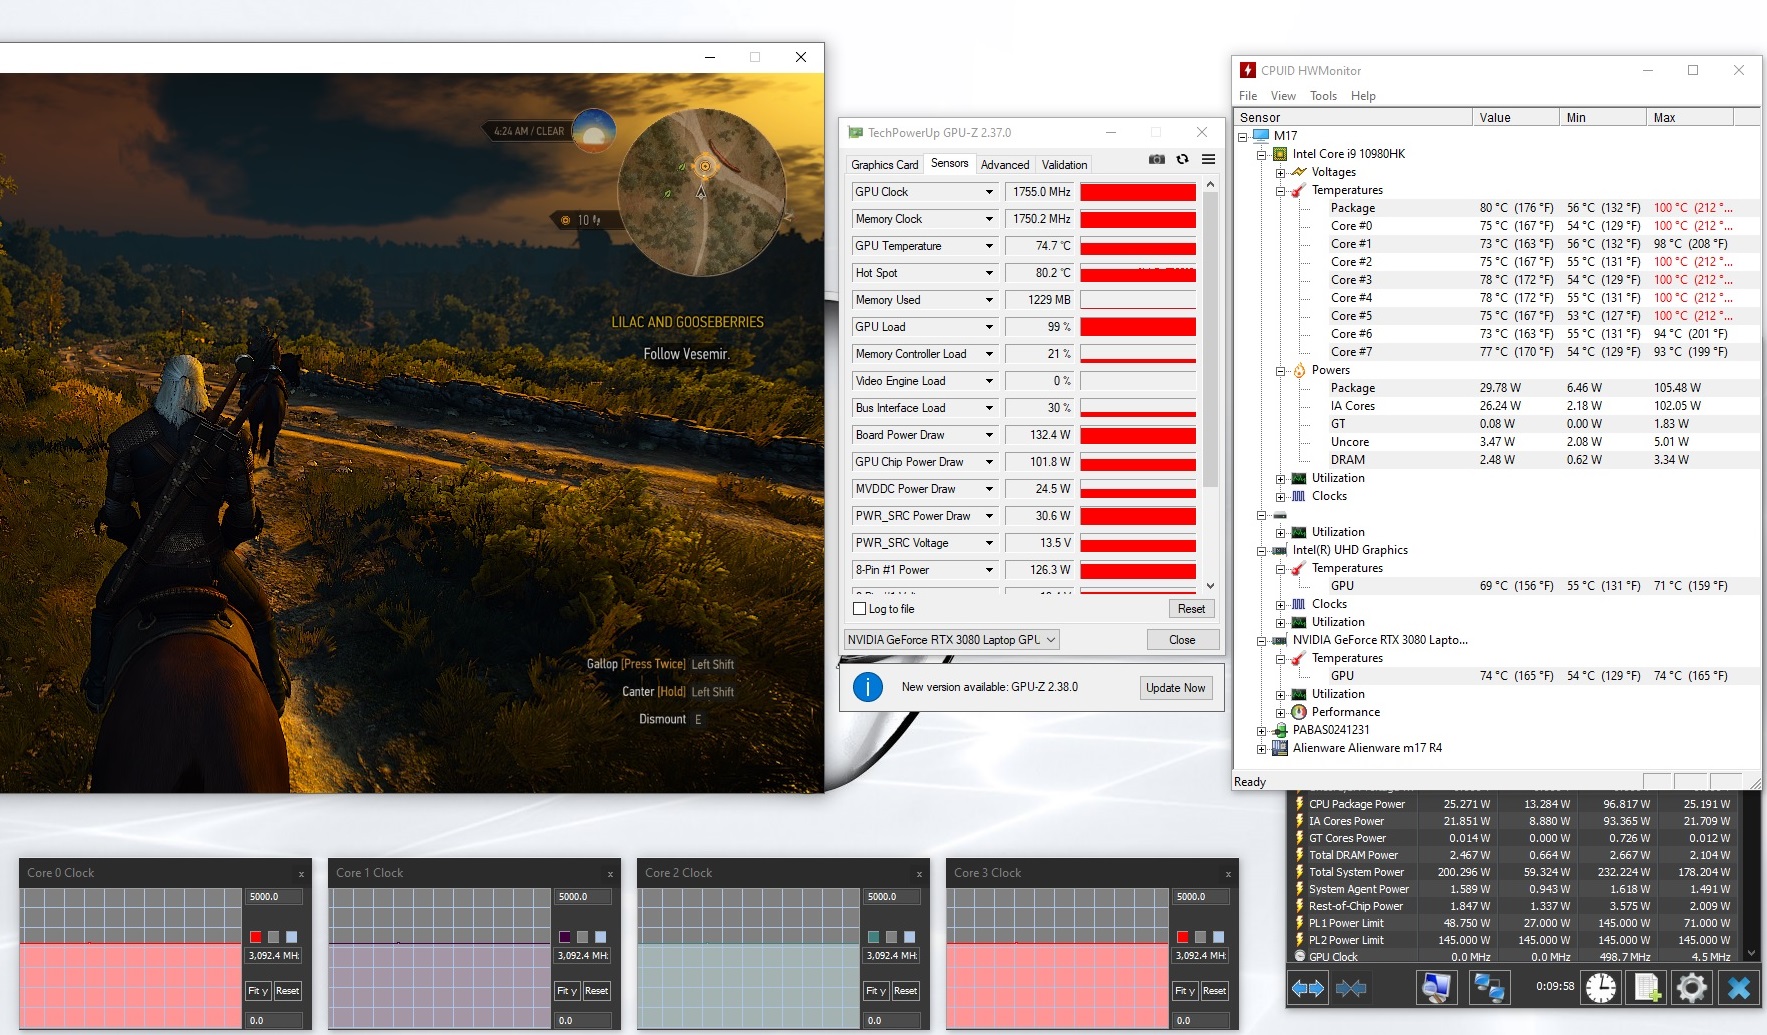1767x1035 pixels.
Task: Collapse the Powers node in HWMonitor
Action: 1280,371
